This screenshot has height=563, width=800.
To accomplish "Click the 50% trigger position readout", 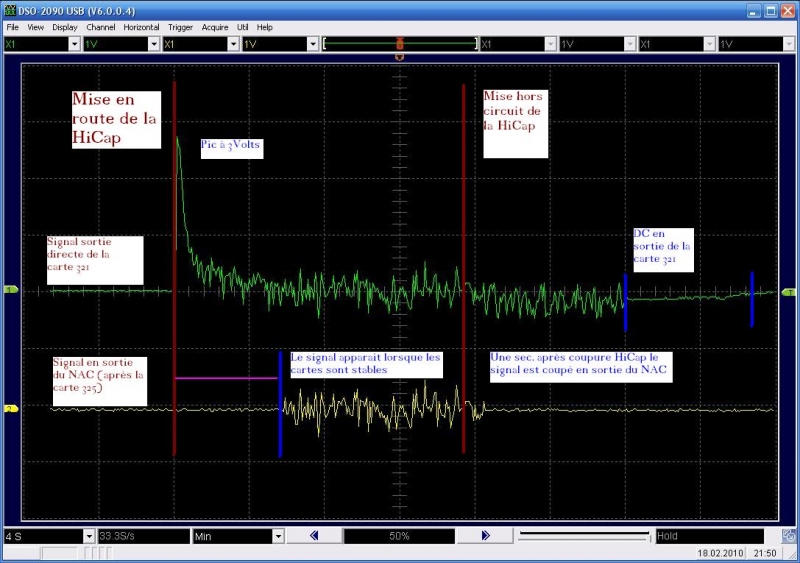I will click(x=399, y=536).
